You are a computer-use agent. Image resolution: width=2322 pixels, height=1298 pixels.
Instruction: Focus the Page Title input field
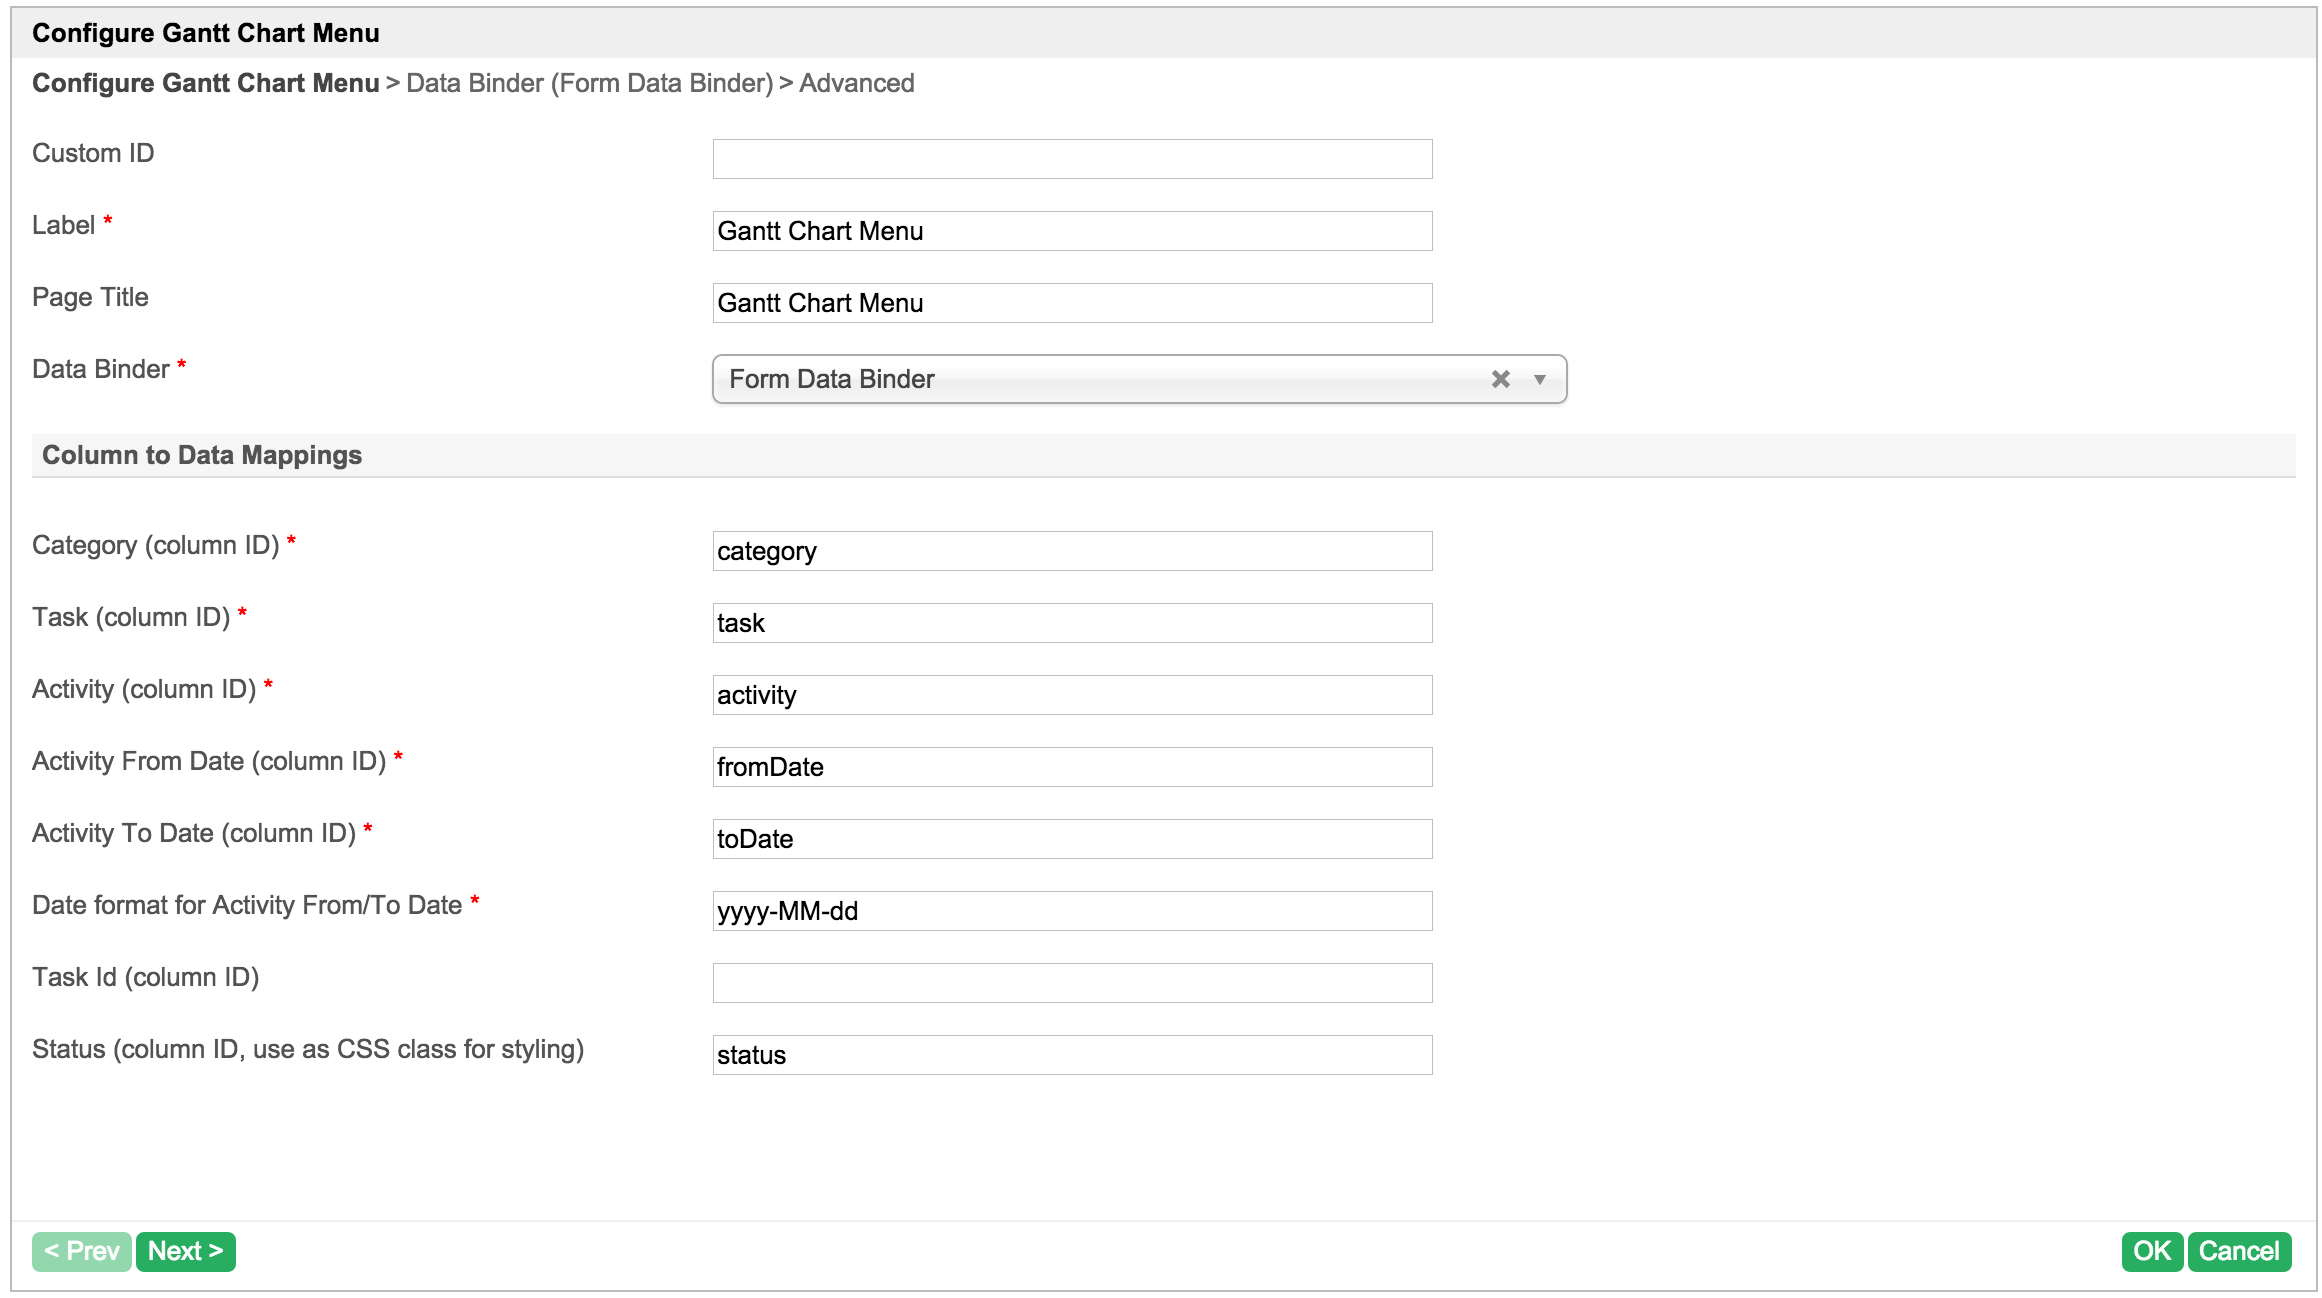coord(1072,303)
